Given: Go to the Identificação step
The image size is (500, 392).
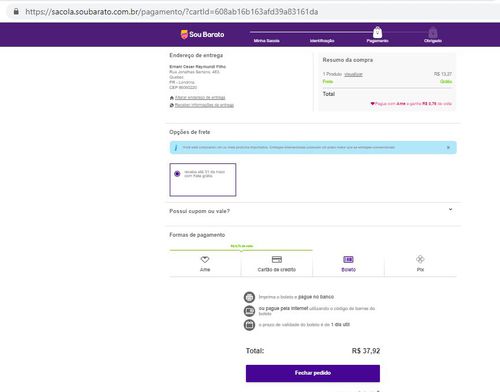Looking at the screenshot, I should [322, 41].
